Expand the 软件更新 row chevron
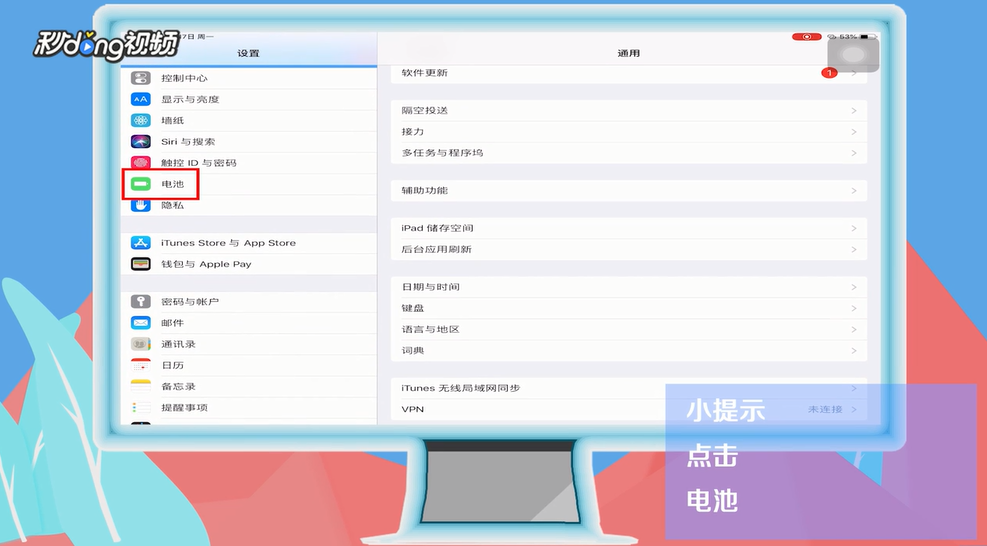This screenshot has width=987, height=546. click(x=854, y=73)
